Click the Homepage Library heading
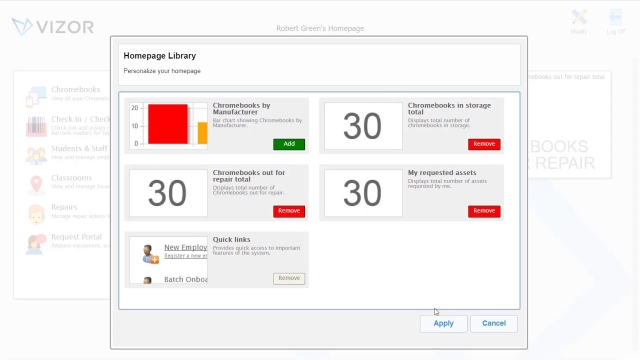 click(x=160, y=56)
